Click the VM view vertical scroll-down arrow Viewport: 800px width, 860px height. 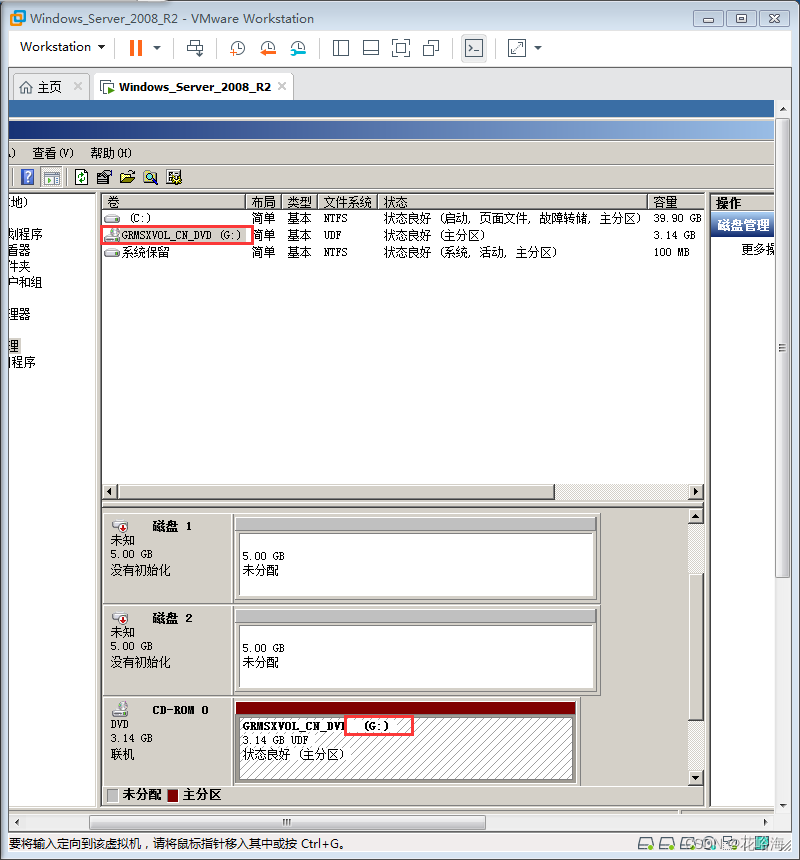(x=783, y=806)
